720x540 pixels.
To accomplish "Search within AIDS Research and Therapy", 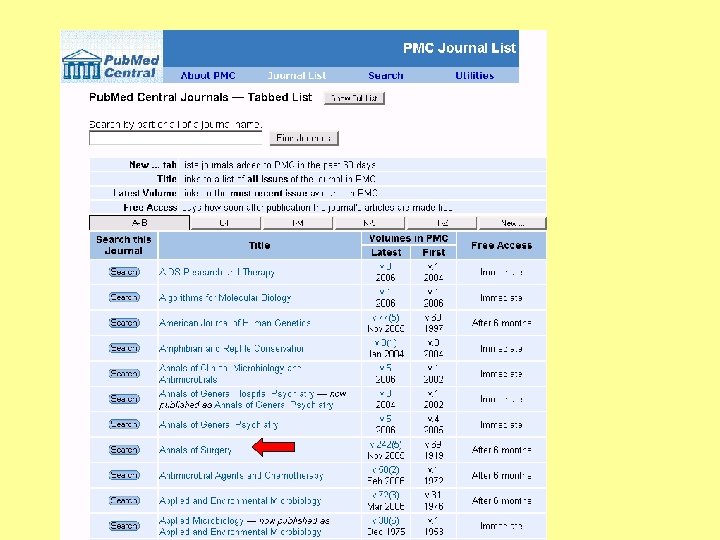I will (124, 272).
